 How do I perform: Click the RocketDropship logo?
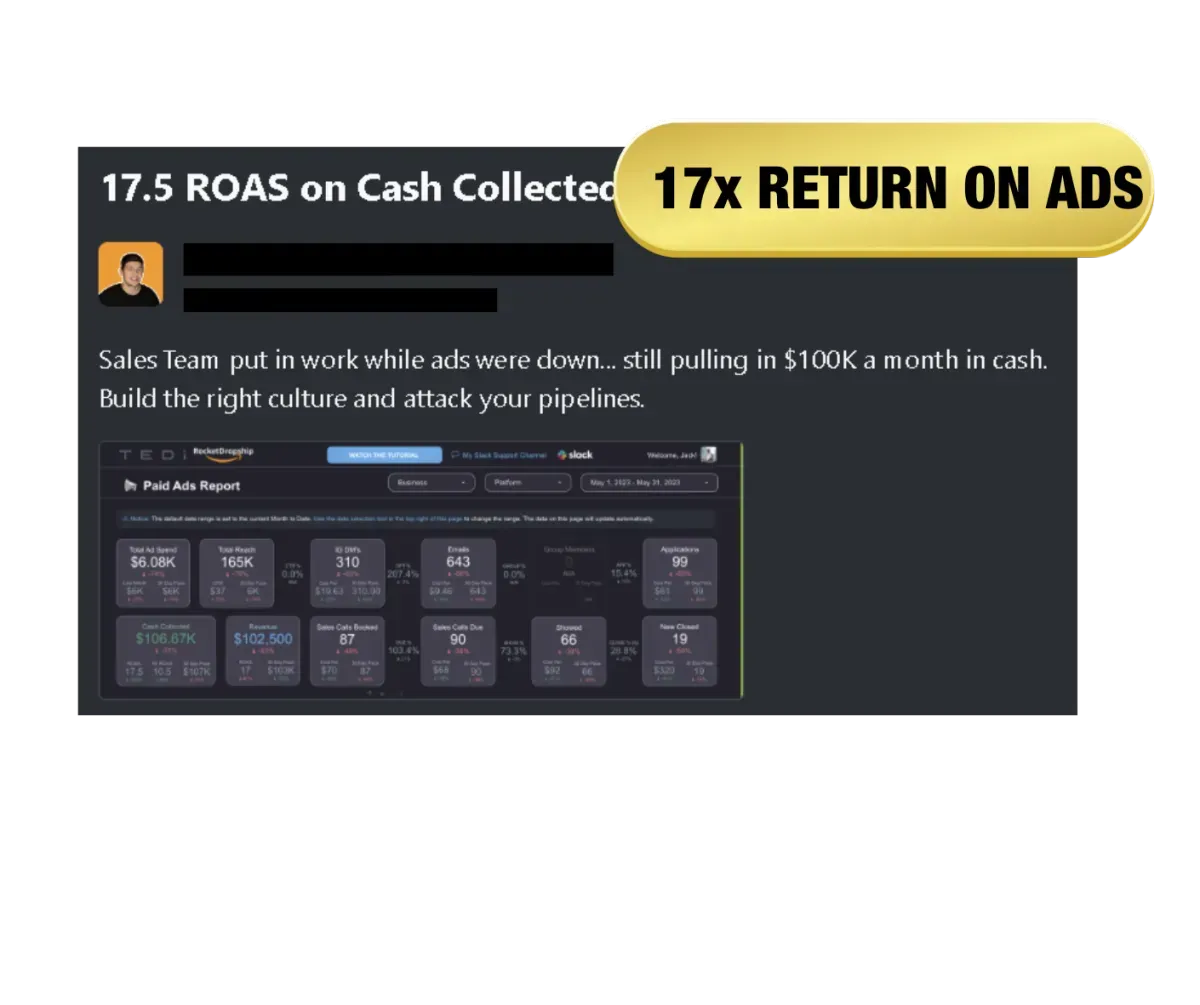[223, 452]
